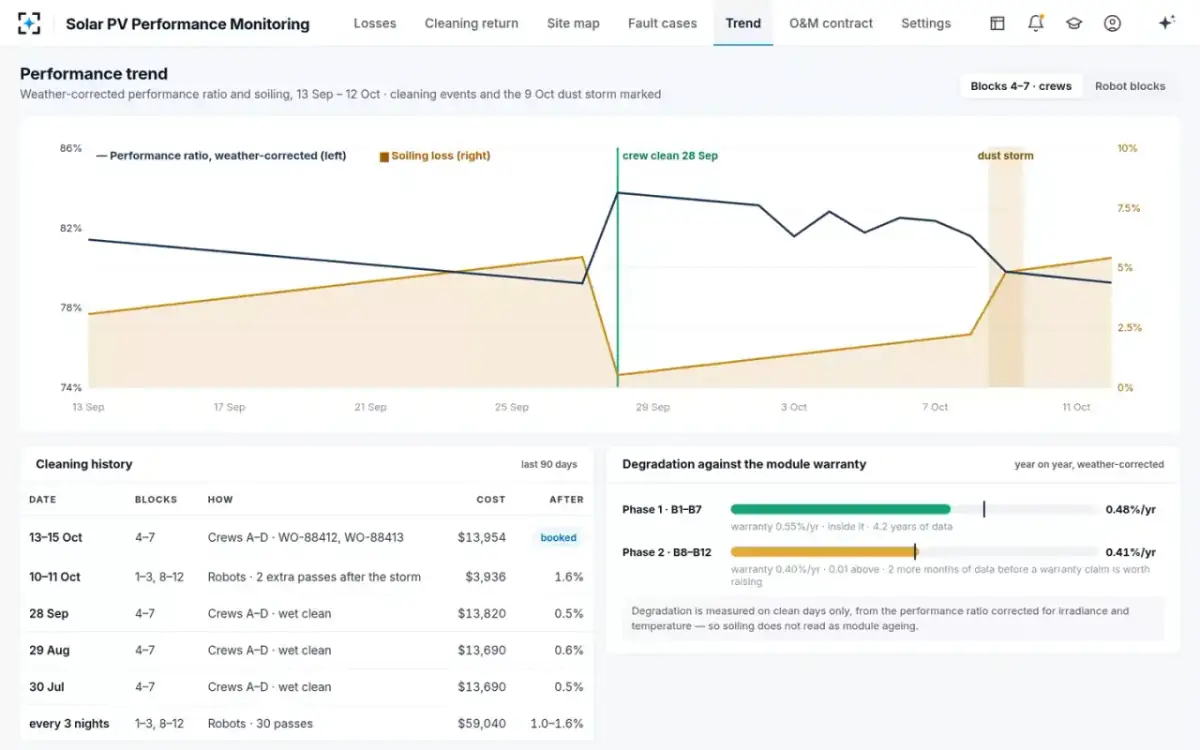The width and height of the screenshot is (1200, 750).
Task: Click Robots · 30 passes entry
Action: tap(260, 724)
